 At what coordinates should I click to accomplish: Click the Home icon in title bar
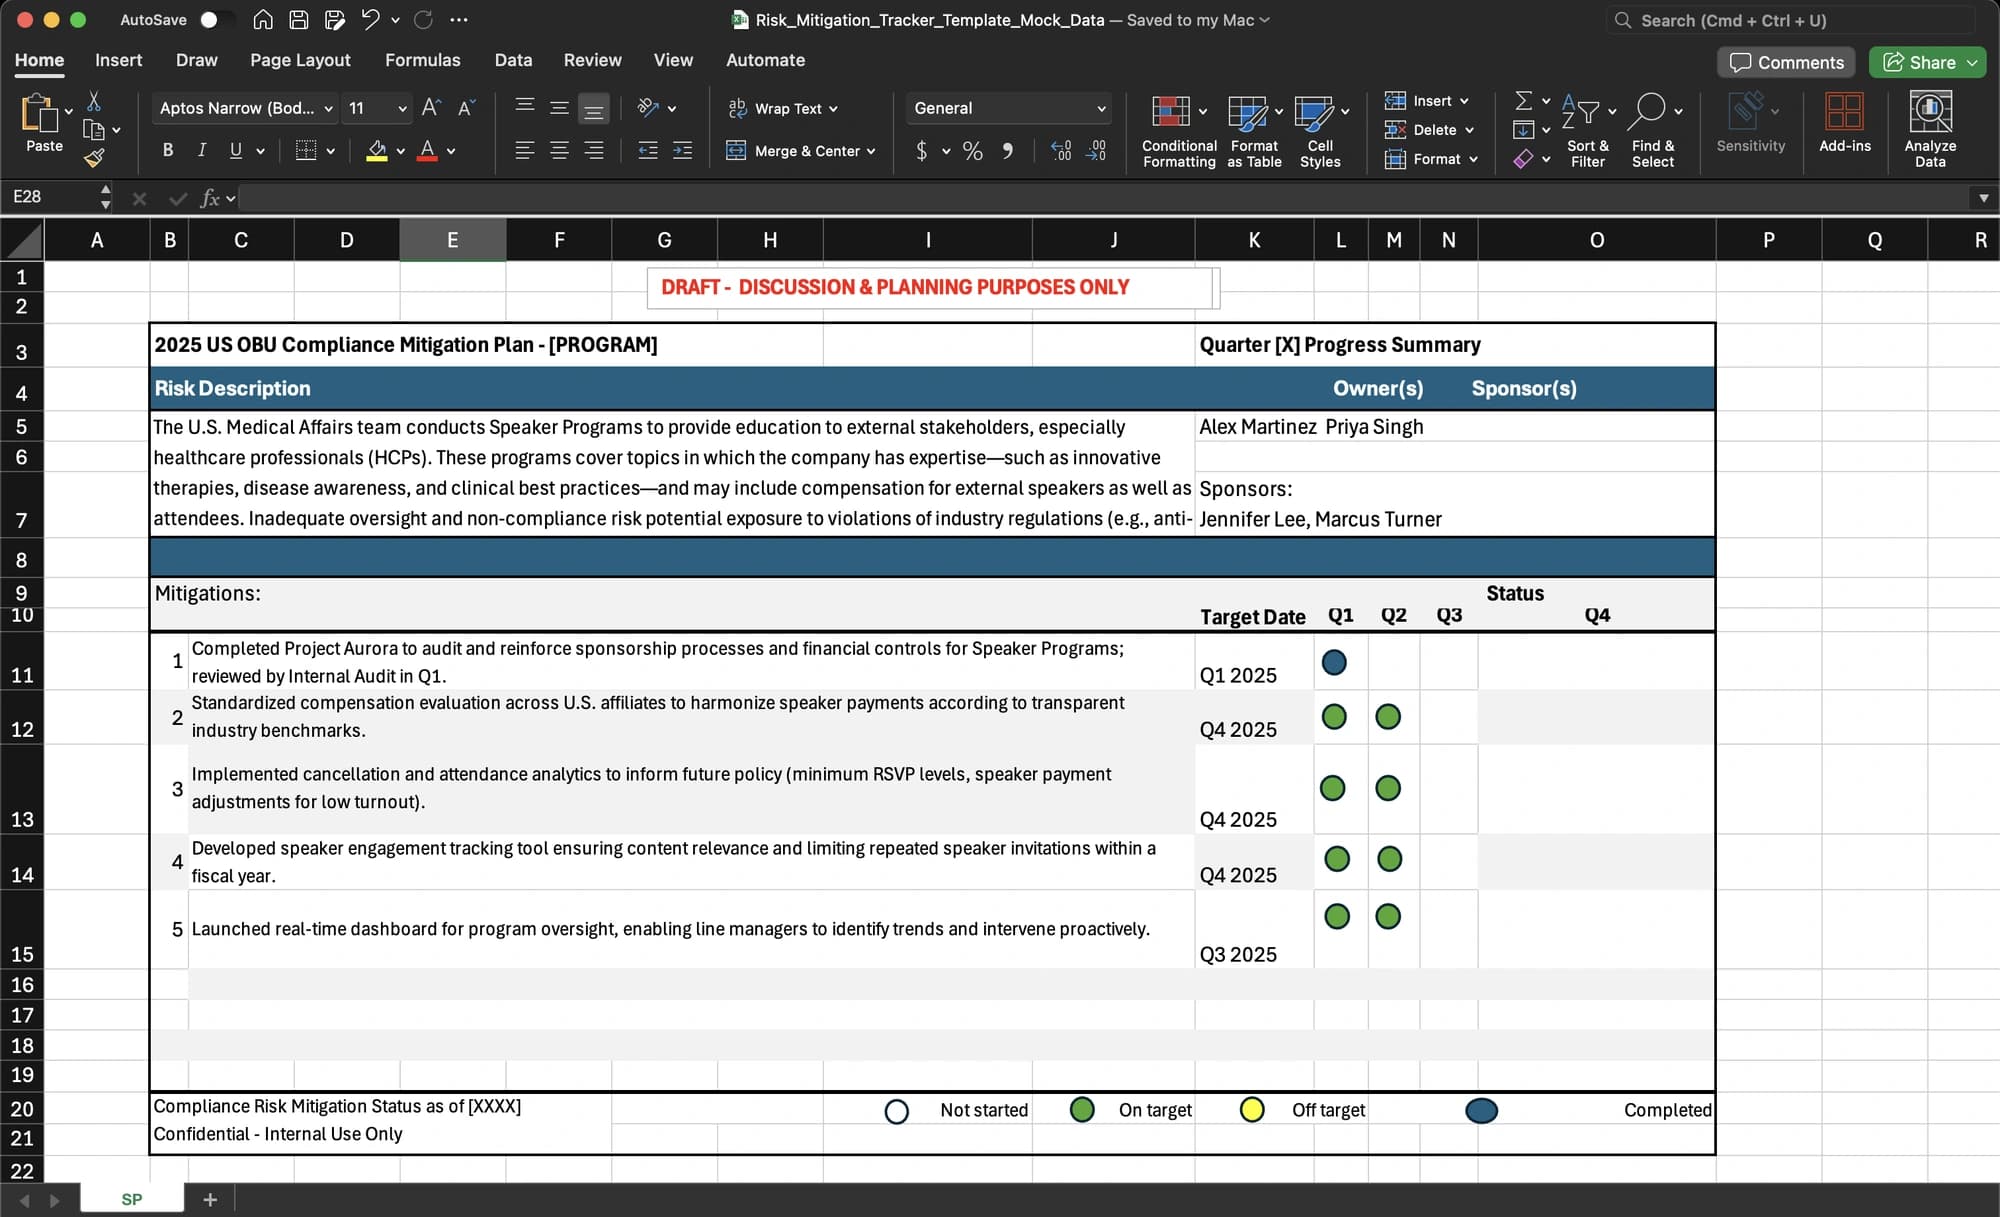(x=263, y=19)
